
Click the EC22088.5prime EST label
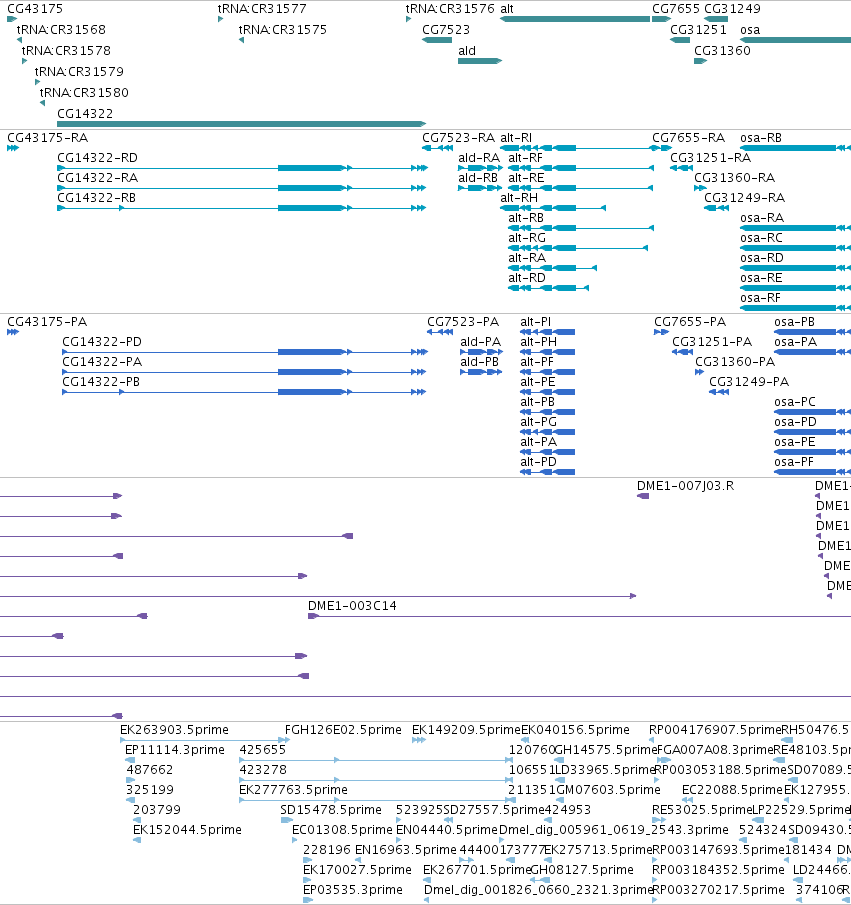point(732,790)
